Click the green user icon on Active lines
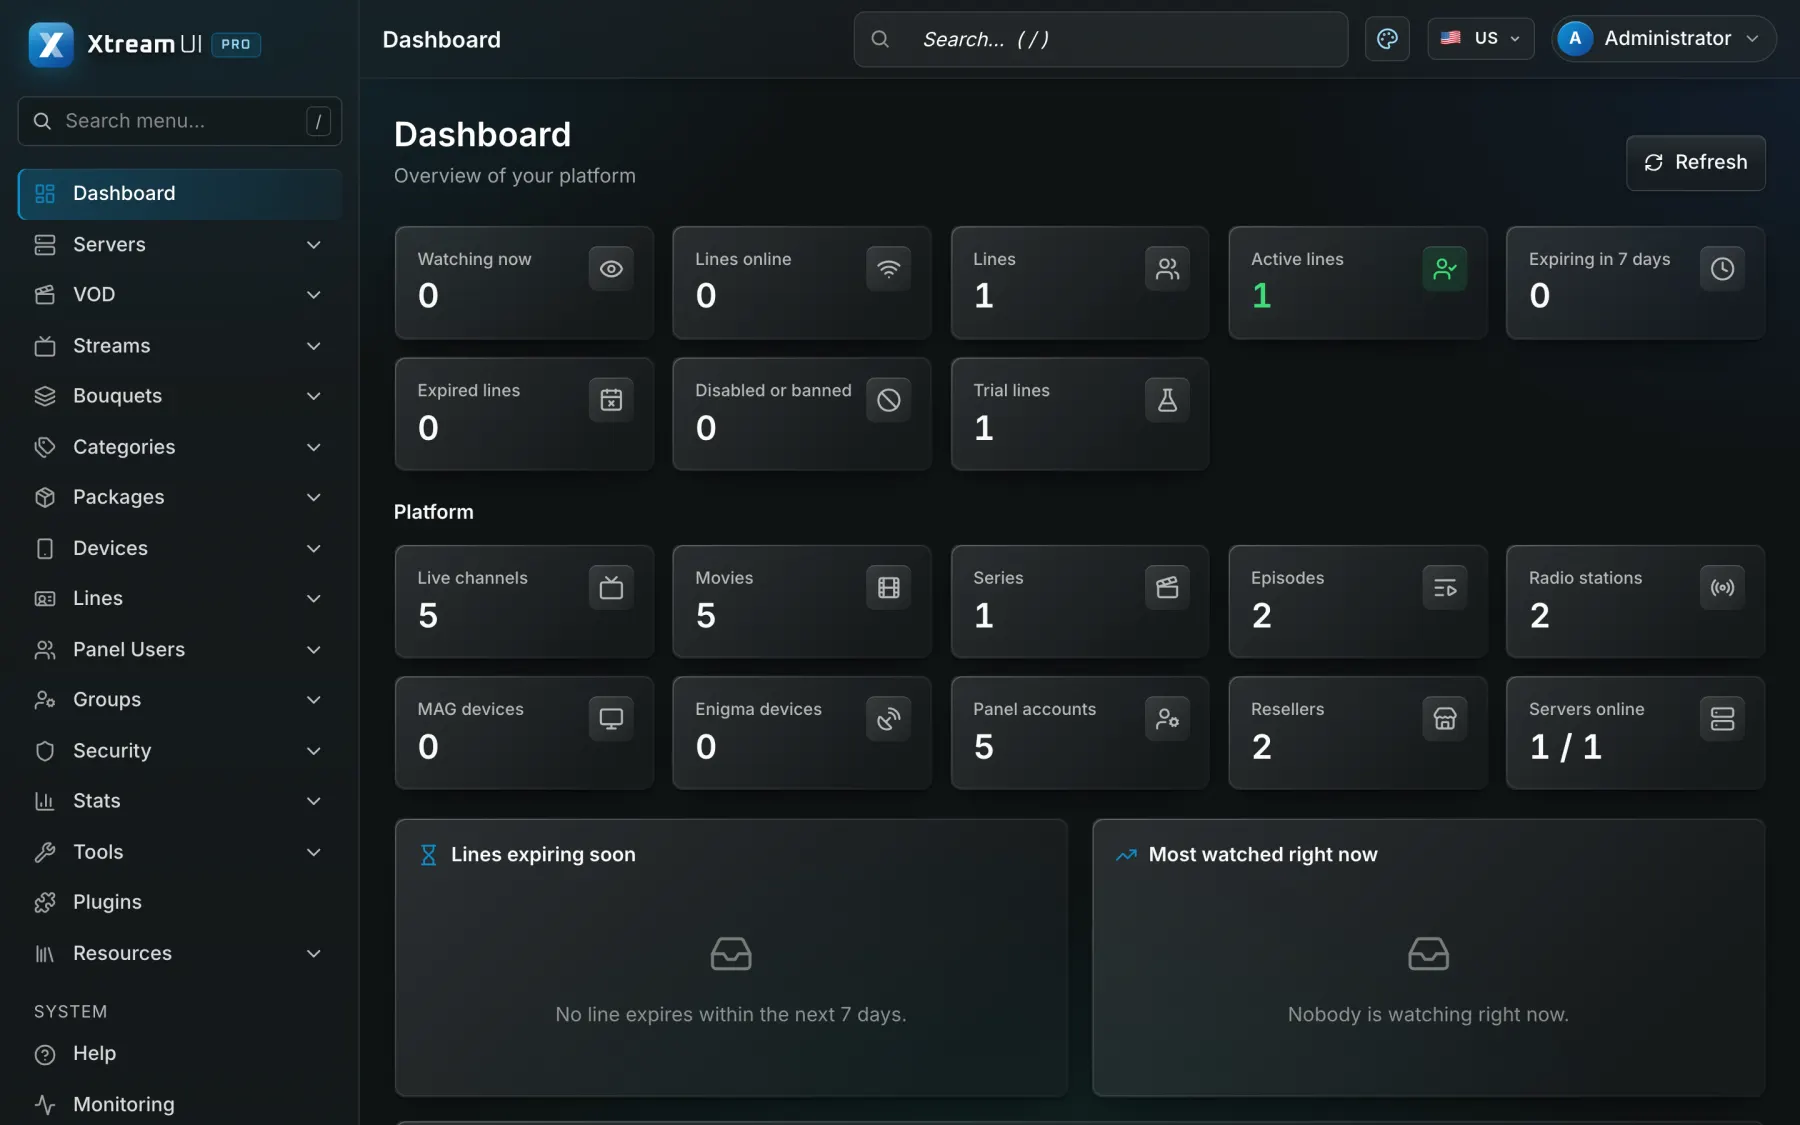The height and width of the screenshot is (1125, 1800). pyautogui.click(x=1445, y=269)
